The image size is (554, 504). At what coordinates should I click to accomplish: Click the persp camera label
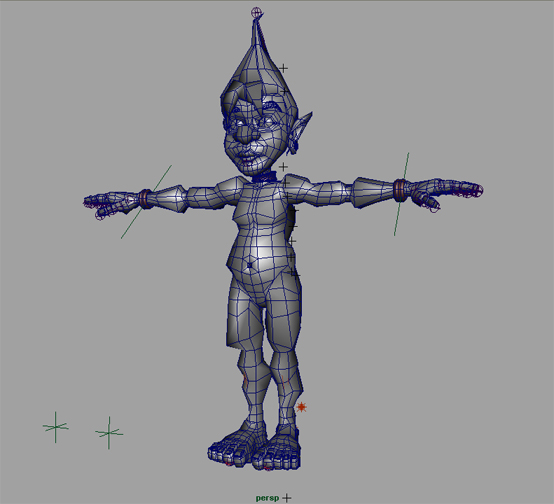click(x=267, y=498)
